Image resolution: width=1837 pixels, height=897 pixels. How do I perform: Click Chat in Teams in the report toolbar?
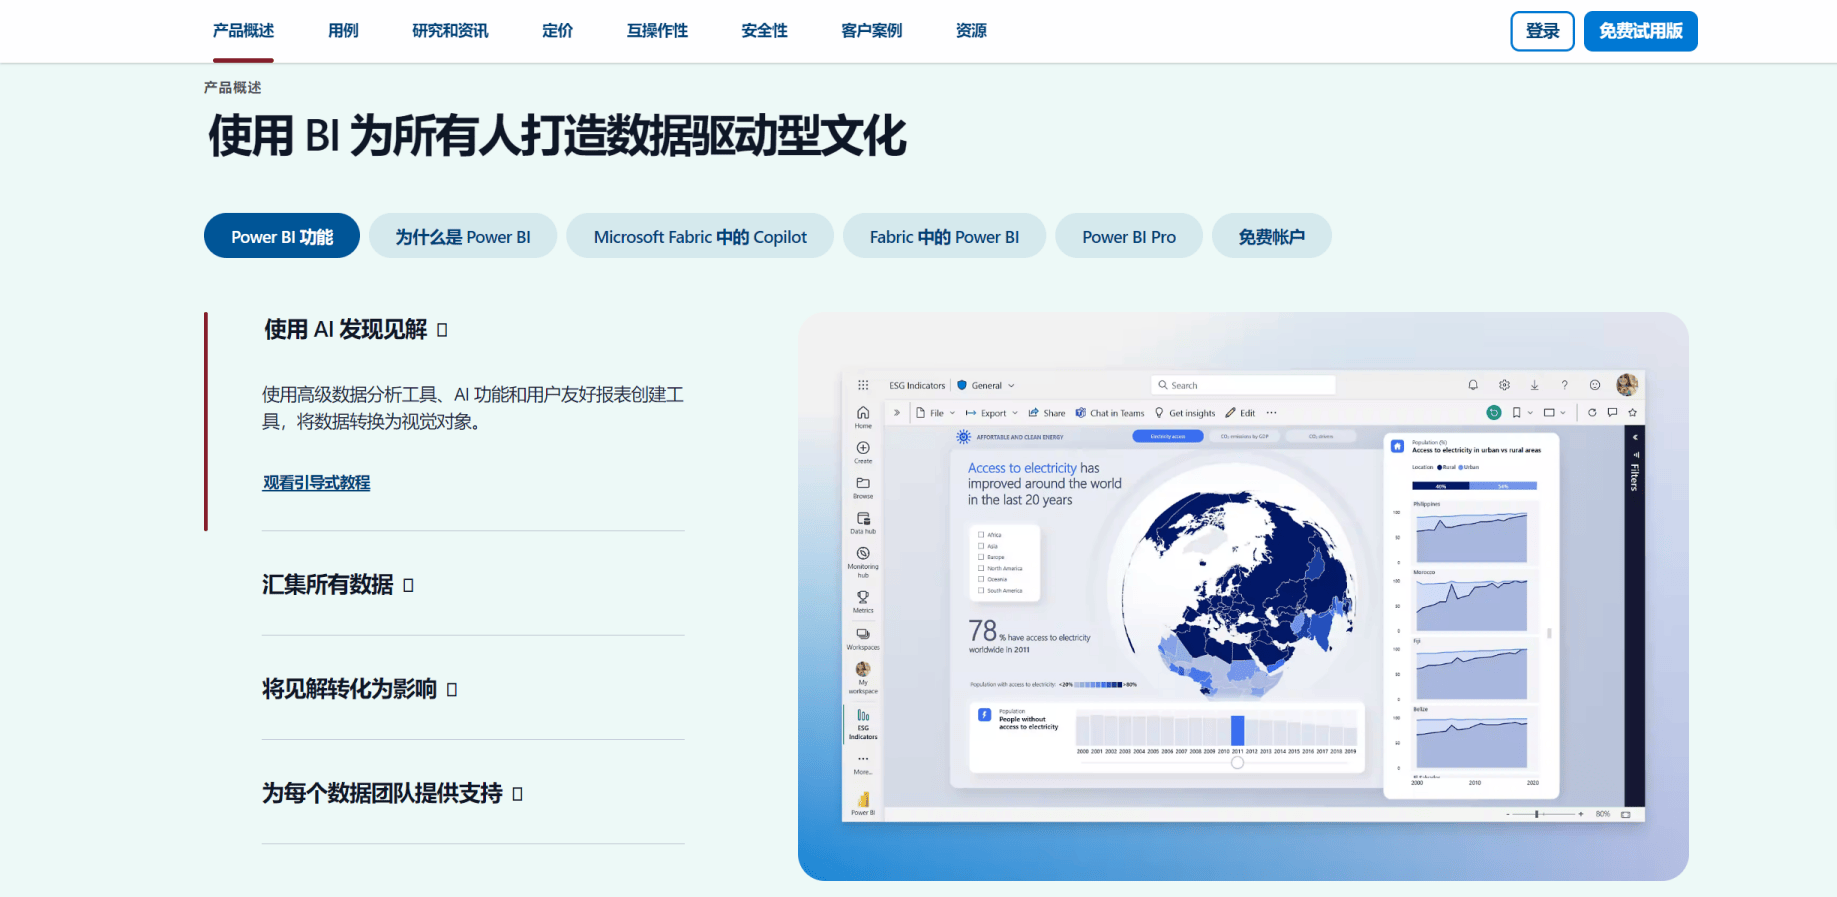1110,413
